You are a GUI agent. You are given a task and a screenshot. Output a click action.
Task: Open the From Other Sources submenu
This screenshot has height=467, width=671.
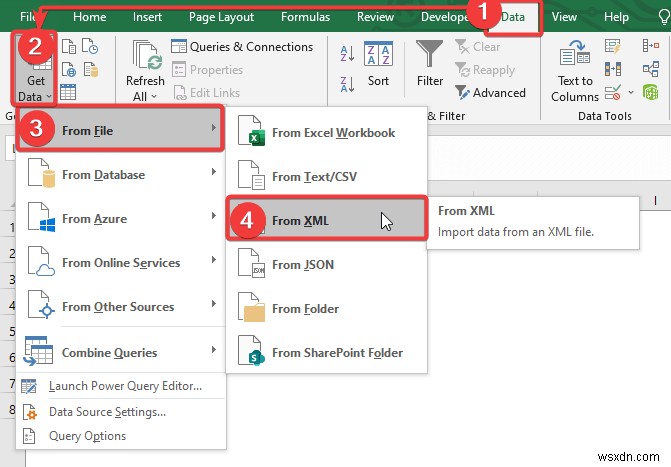[121, 307]
